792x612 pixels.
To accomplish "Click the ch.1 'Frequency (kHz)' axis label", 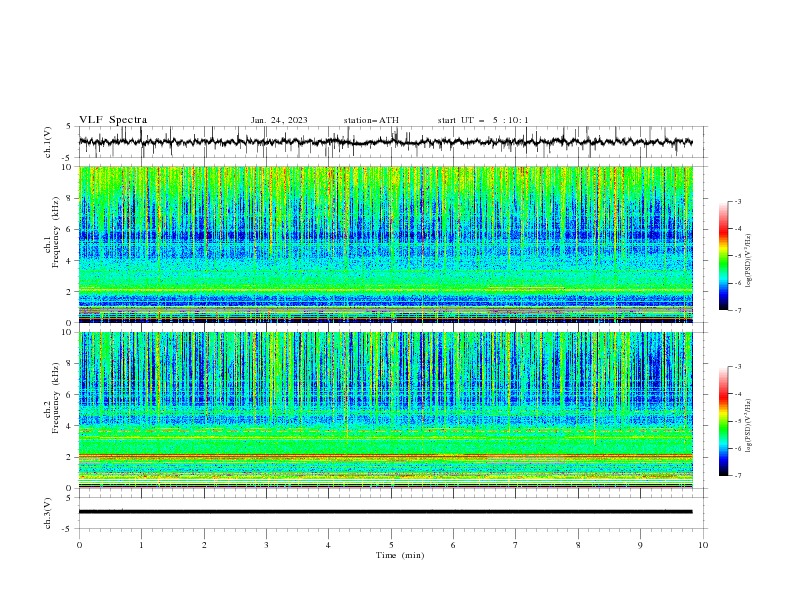I will click(x=56, y=234).
